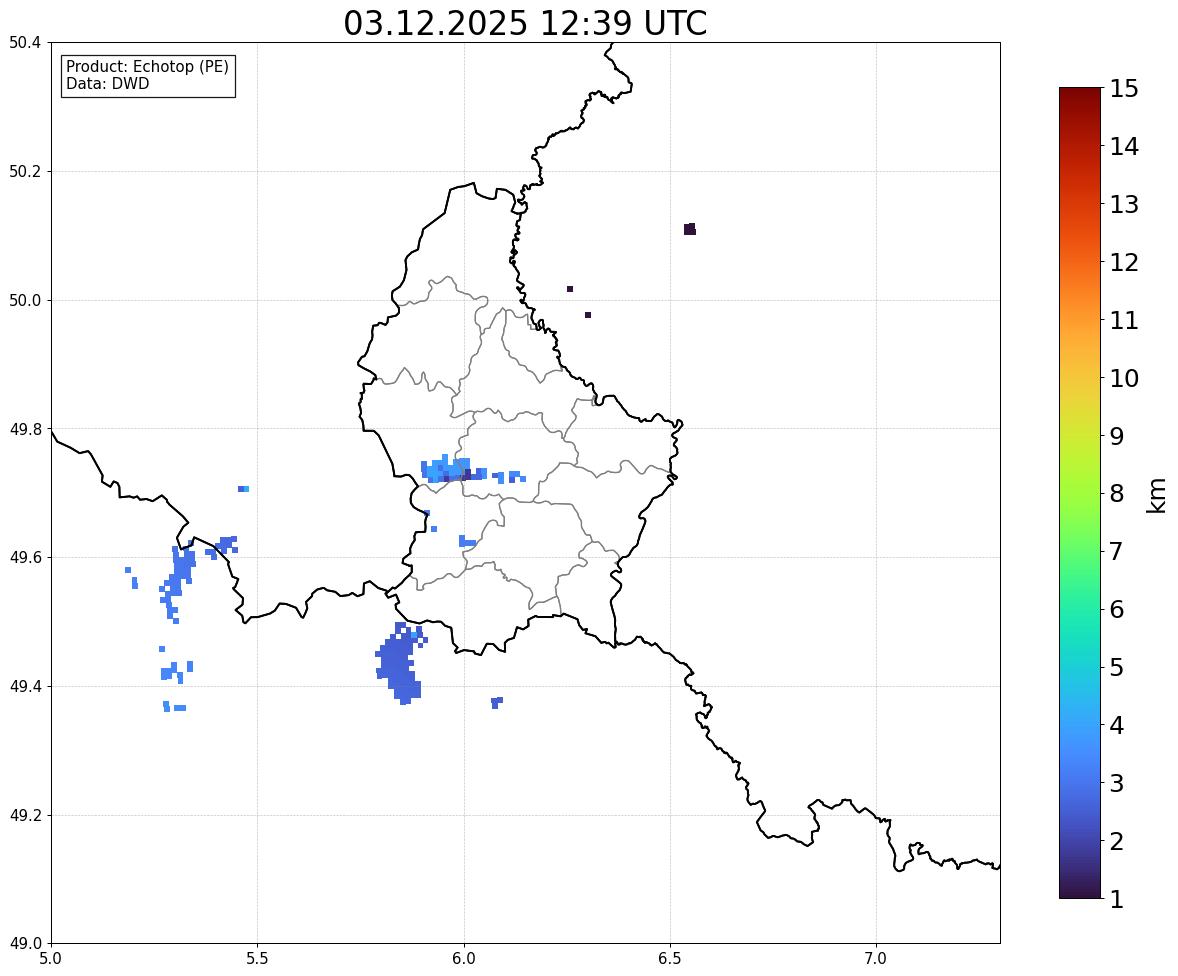
Task: Click the colorbar tick label 14
Action: click(x=1124, y=147)
